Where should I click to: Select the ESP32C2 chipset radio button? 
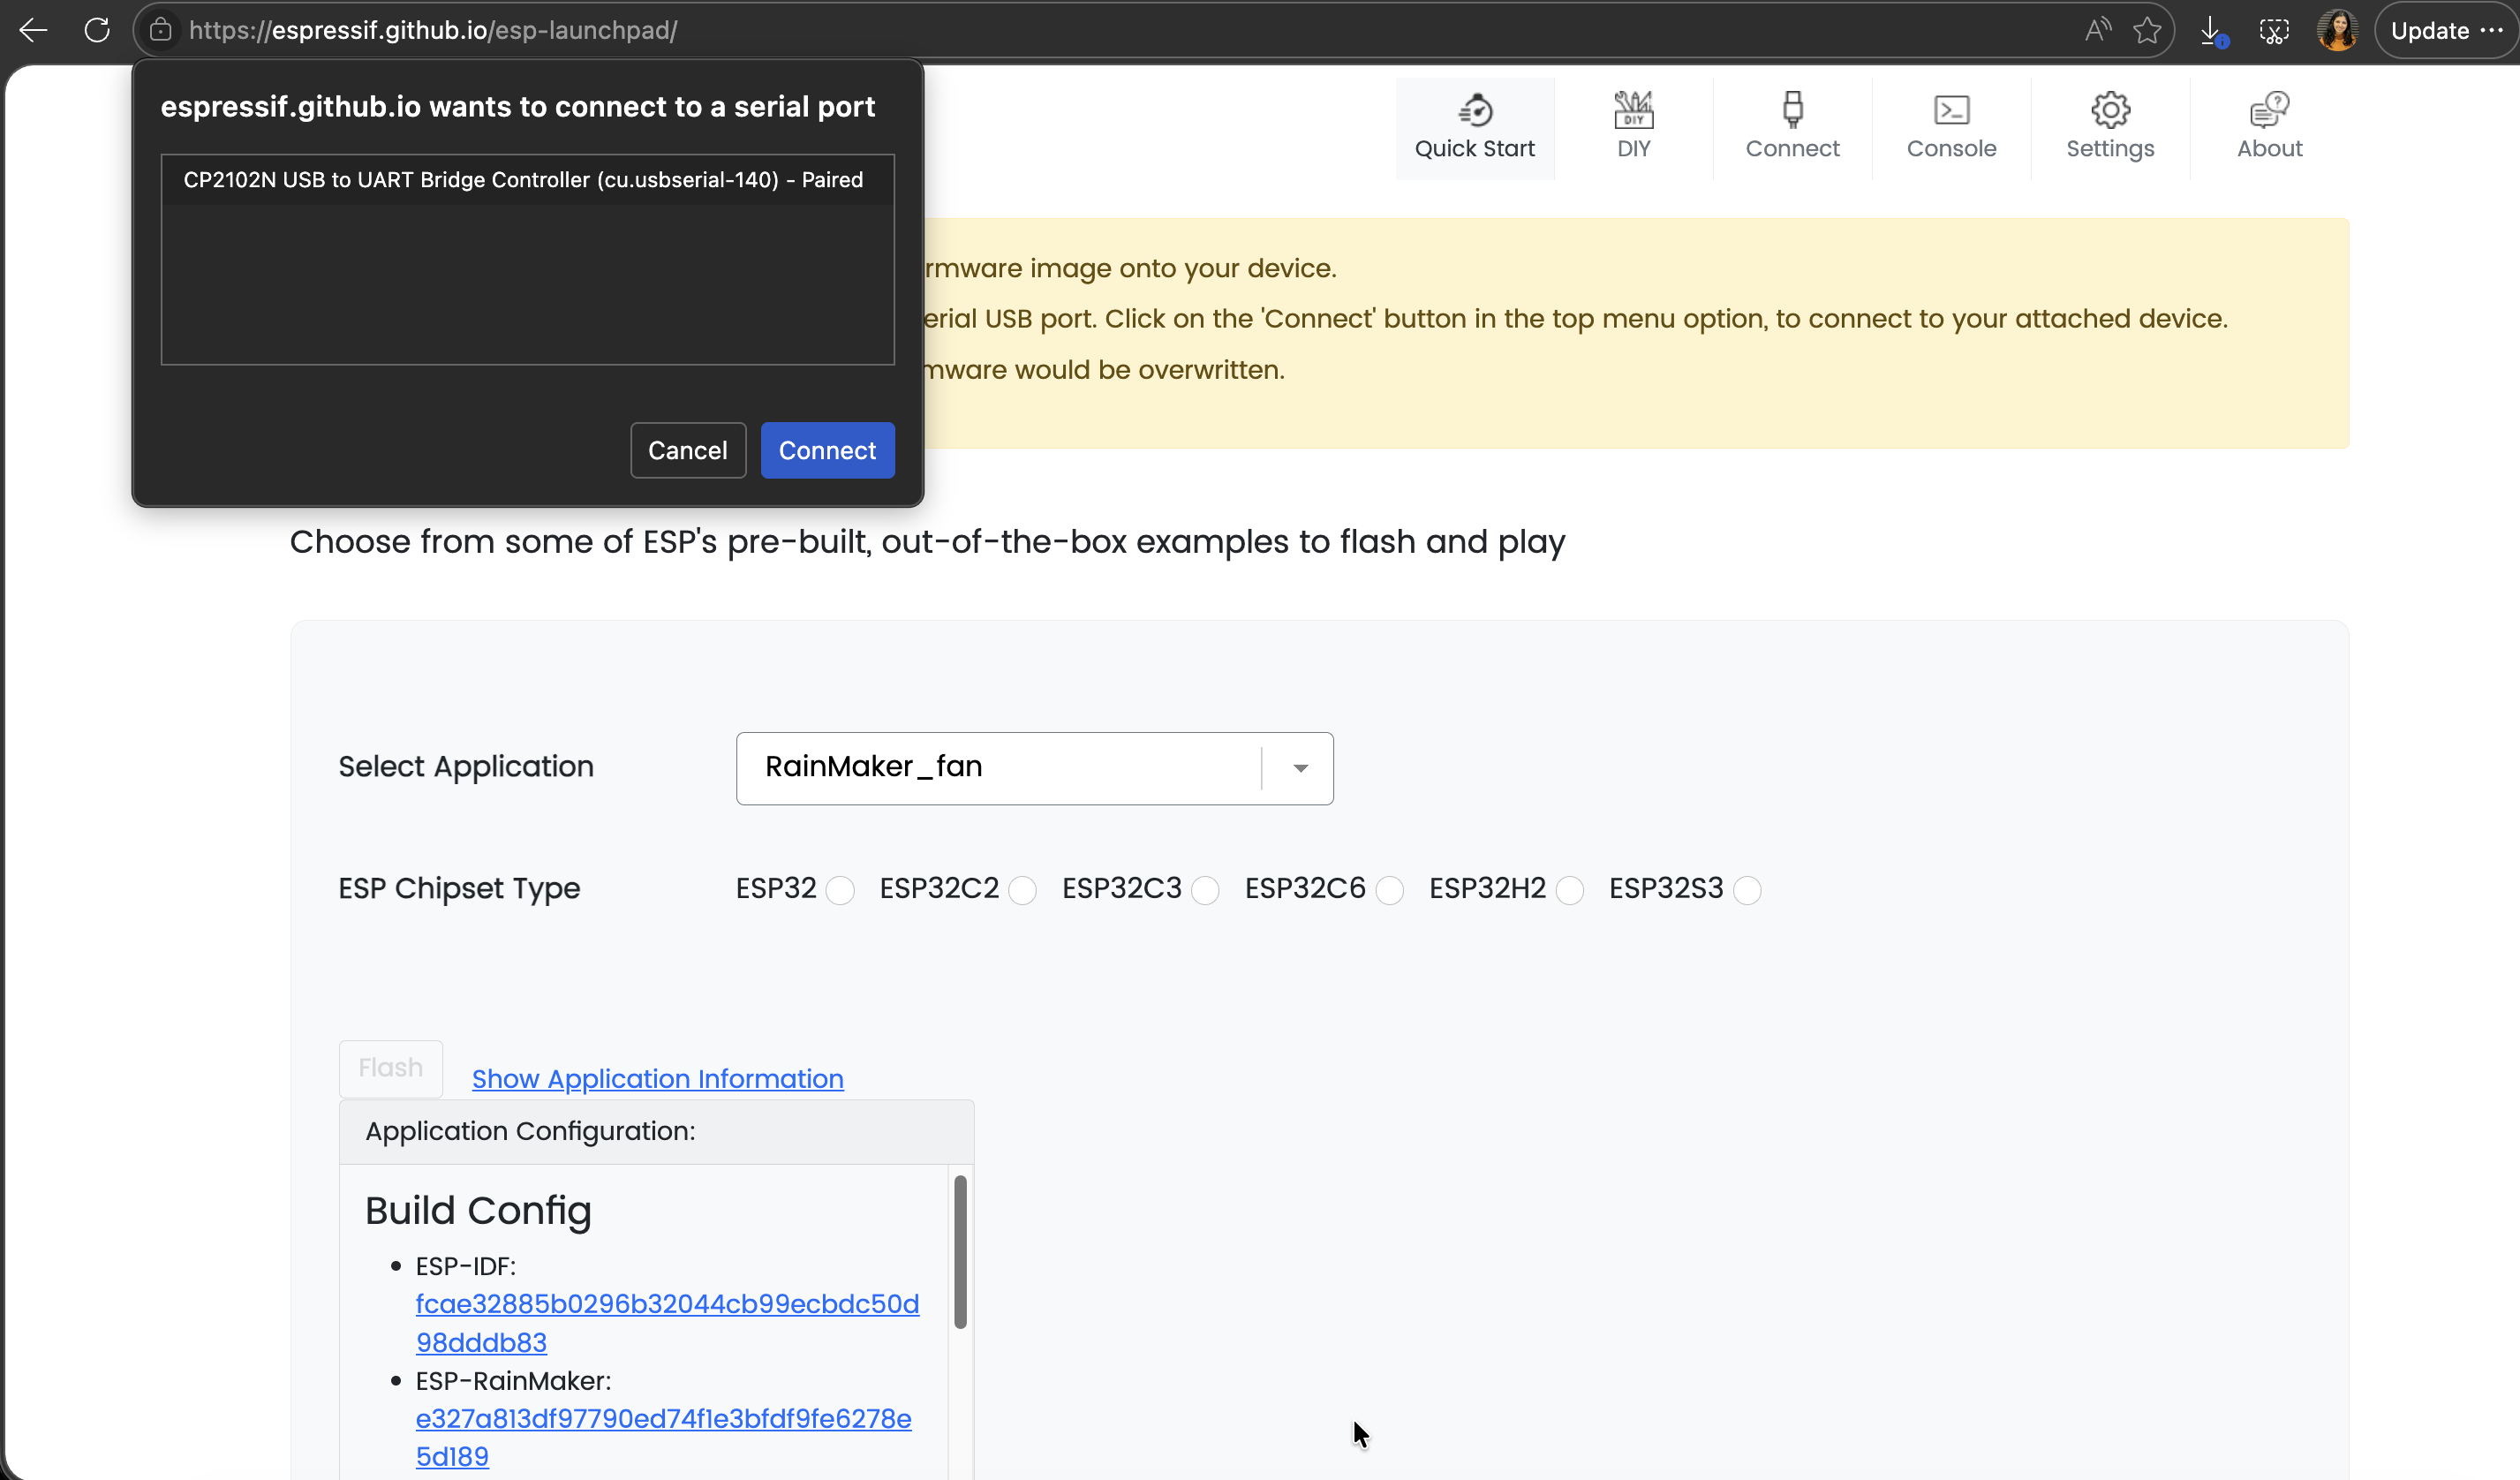(x=1022, y=890)
